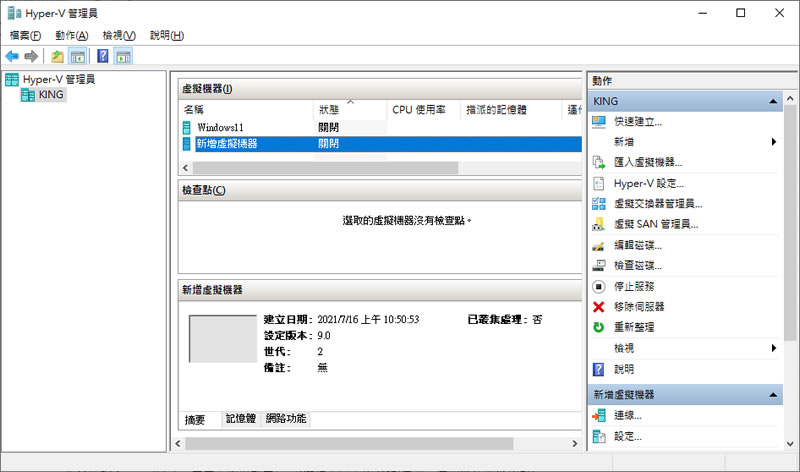
Task: Click the 虛擬機器(I) section header
Action: click(x=380, y=89)
